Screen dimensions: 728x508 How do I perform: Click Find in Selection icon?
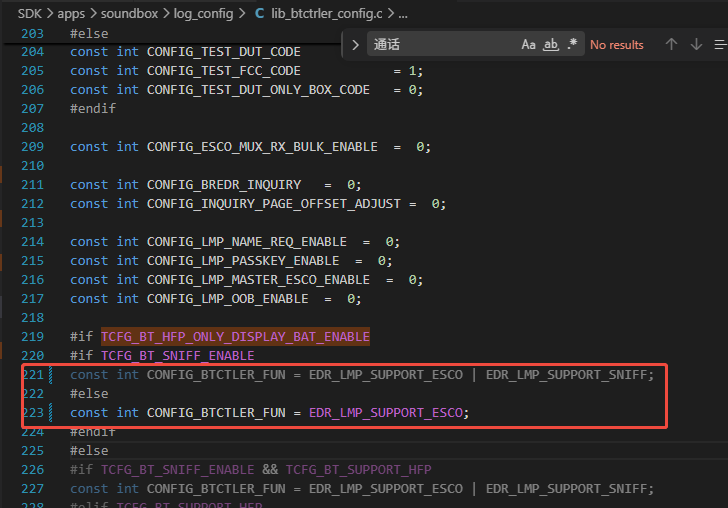(x=721, y=45)
